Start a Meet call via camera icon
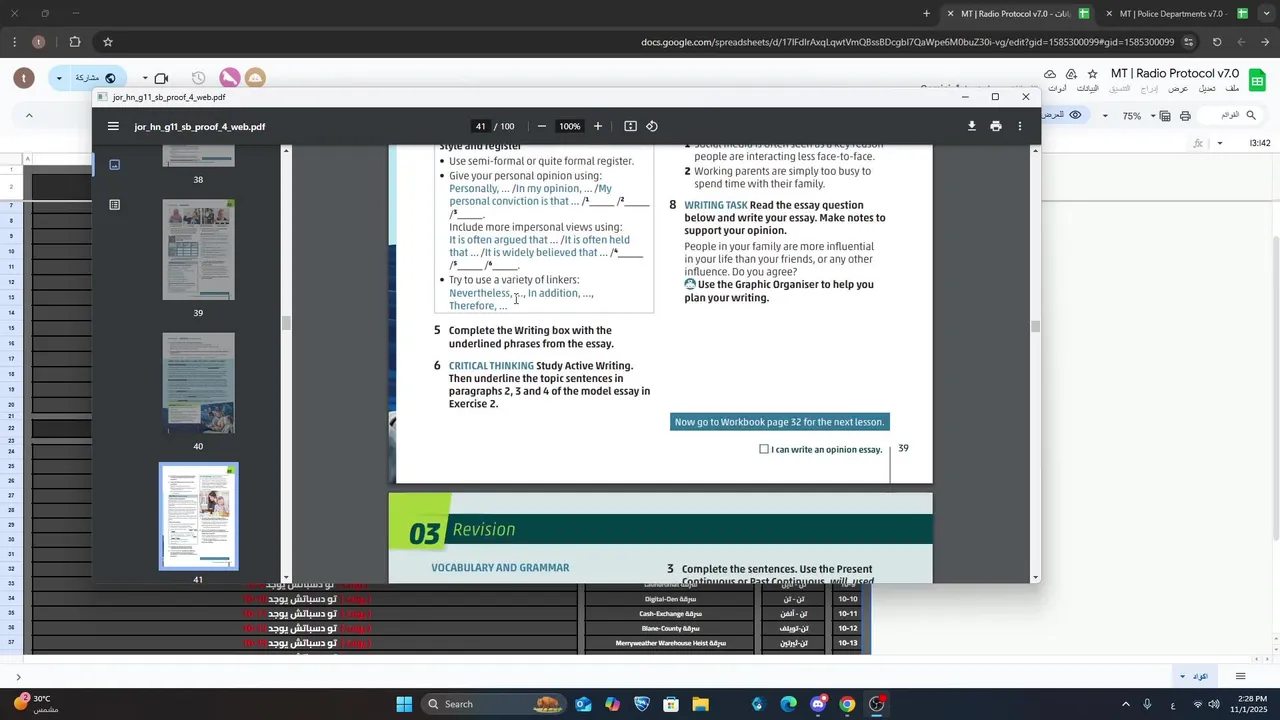 click(x=162, y=78)
